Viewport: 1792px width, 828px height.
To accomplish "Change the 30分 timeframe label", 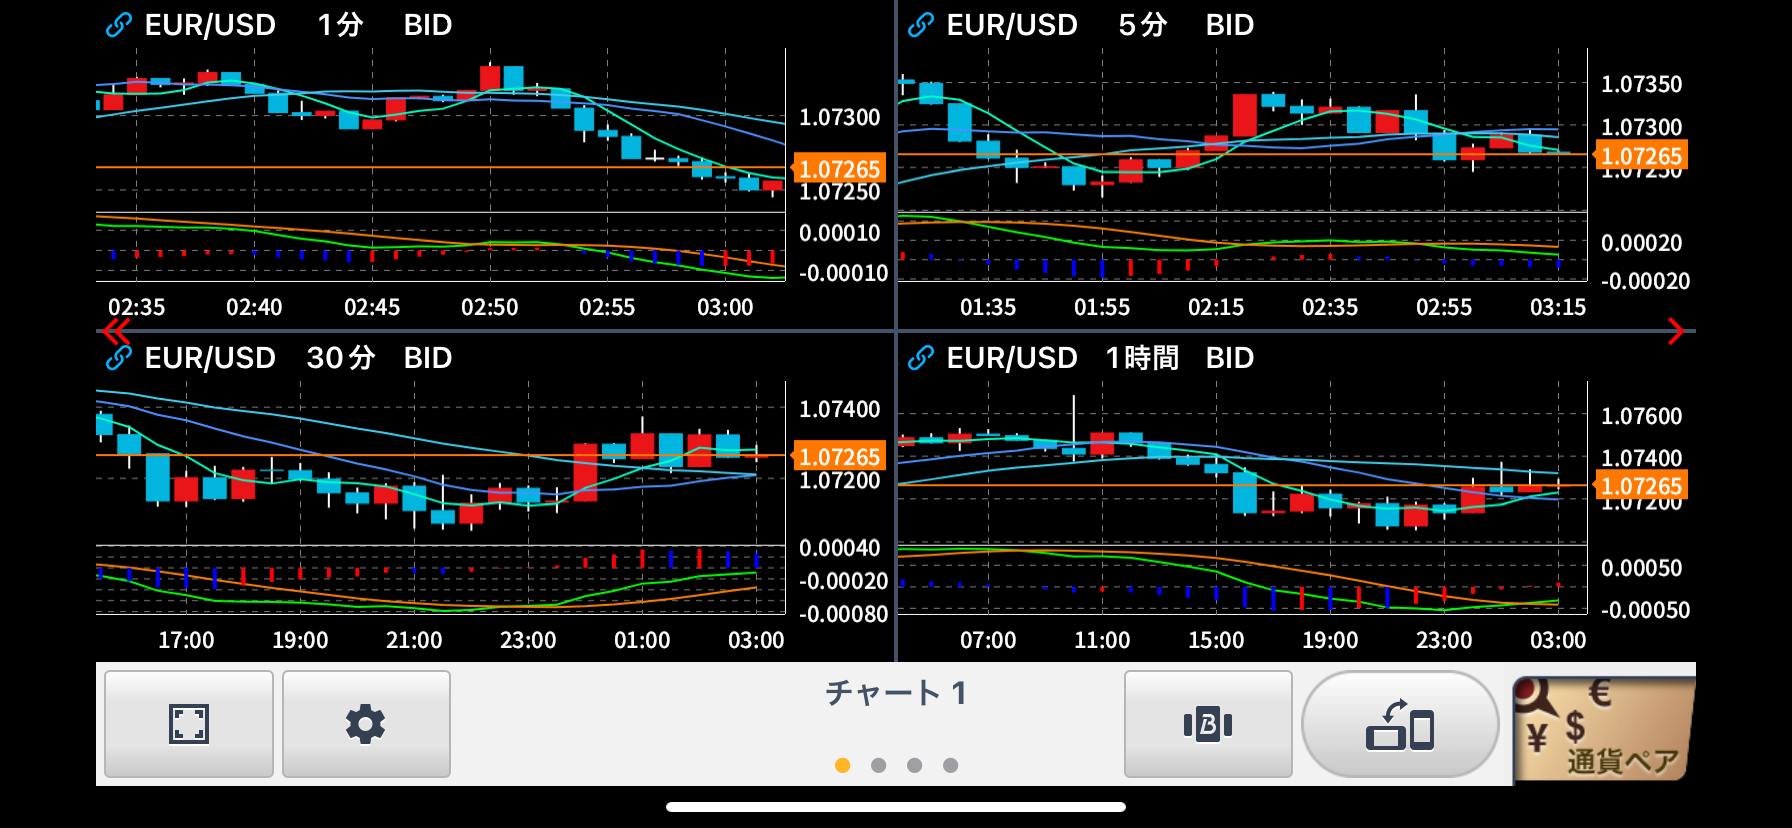I will coord(340,358).
